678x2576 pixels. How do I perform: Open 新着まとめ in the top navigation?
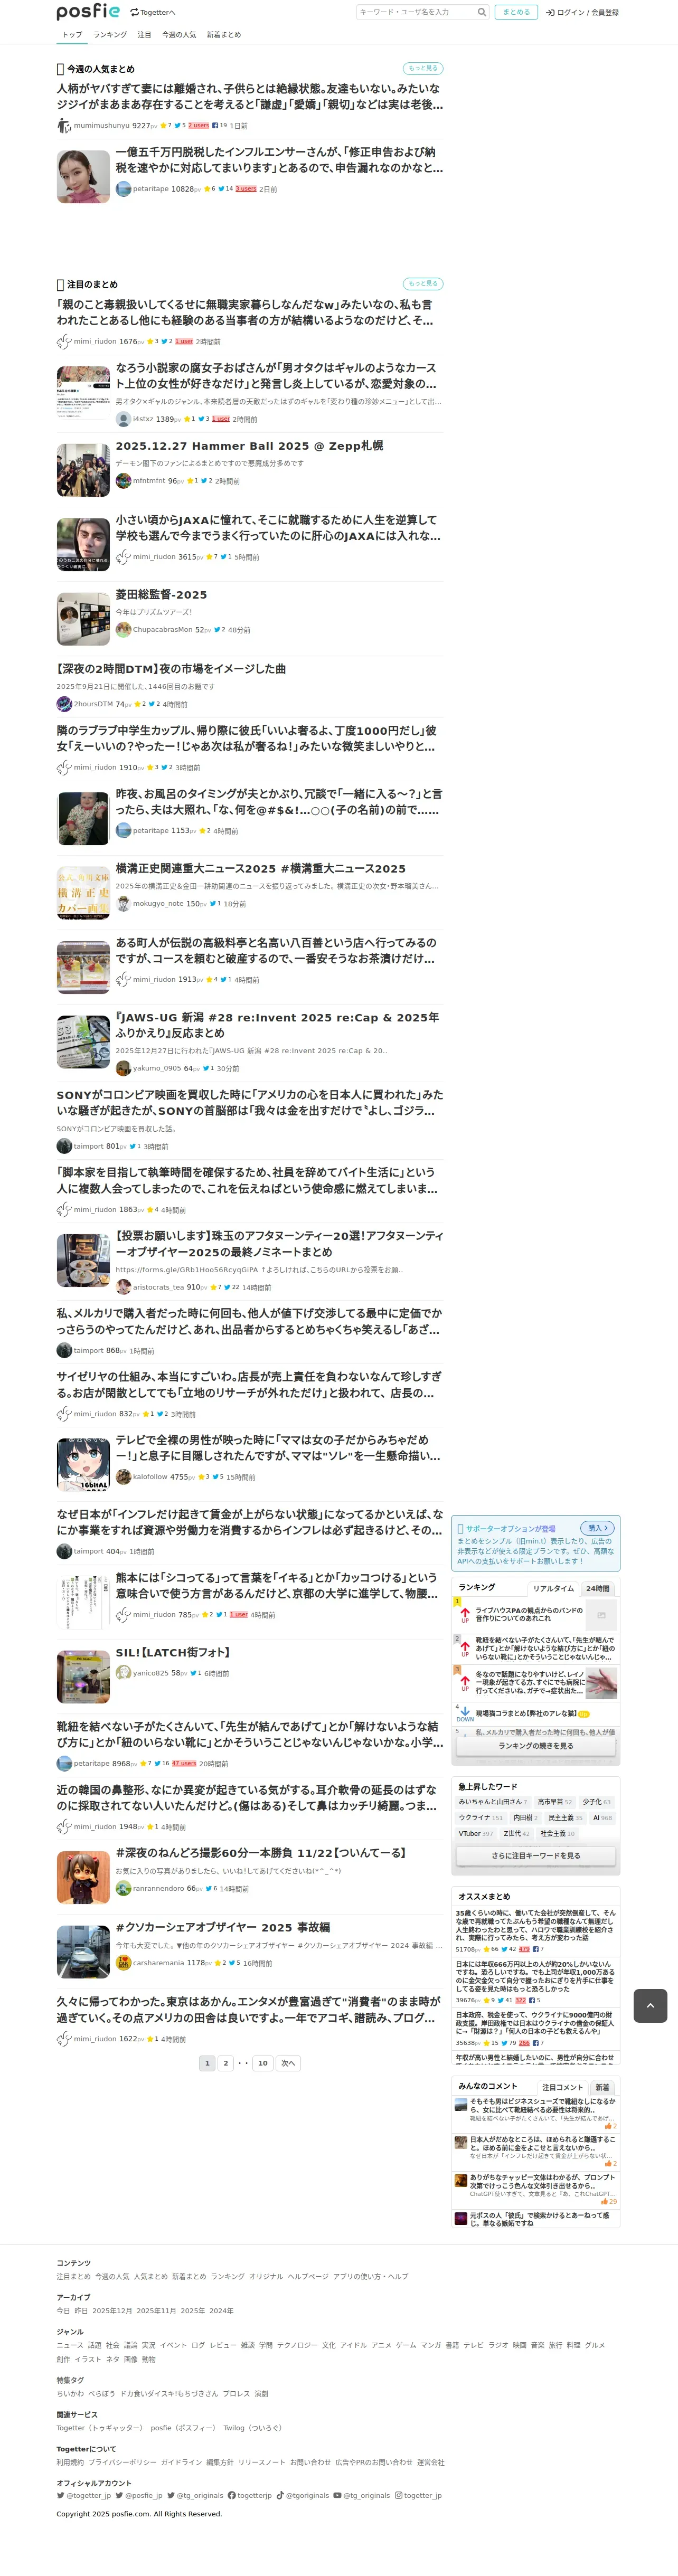tap(223, 35)
